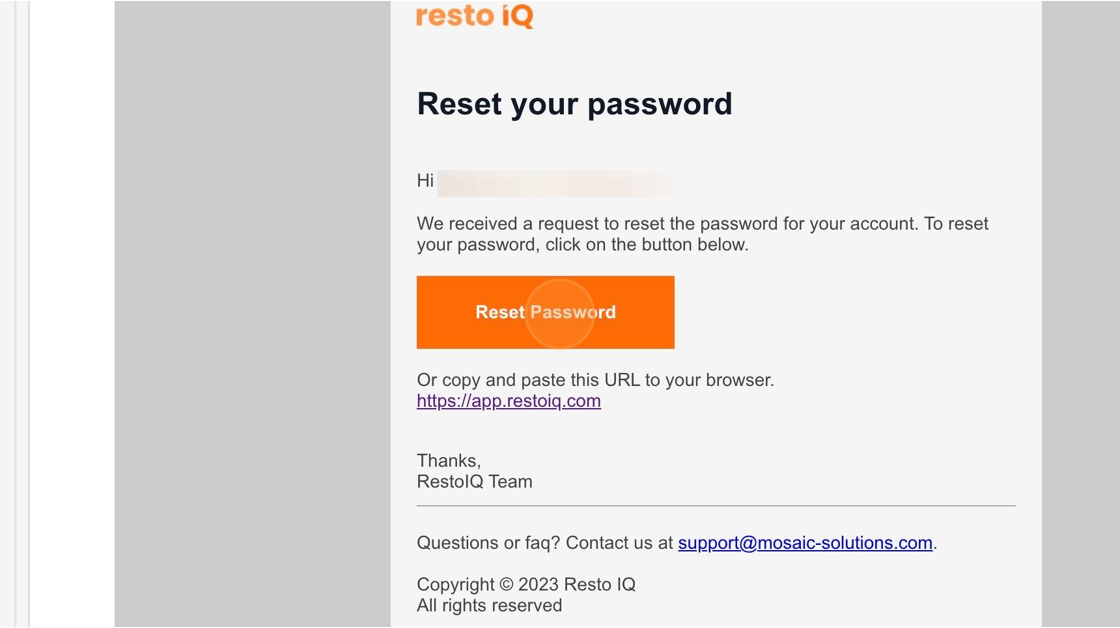Click the "Reset your password" heading
1120x628 pixels.
[x=574, y=104]
